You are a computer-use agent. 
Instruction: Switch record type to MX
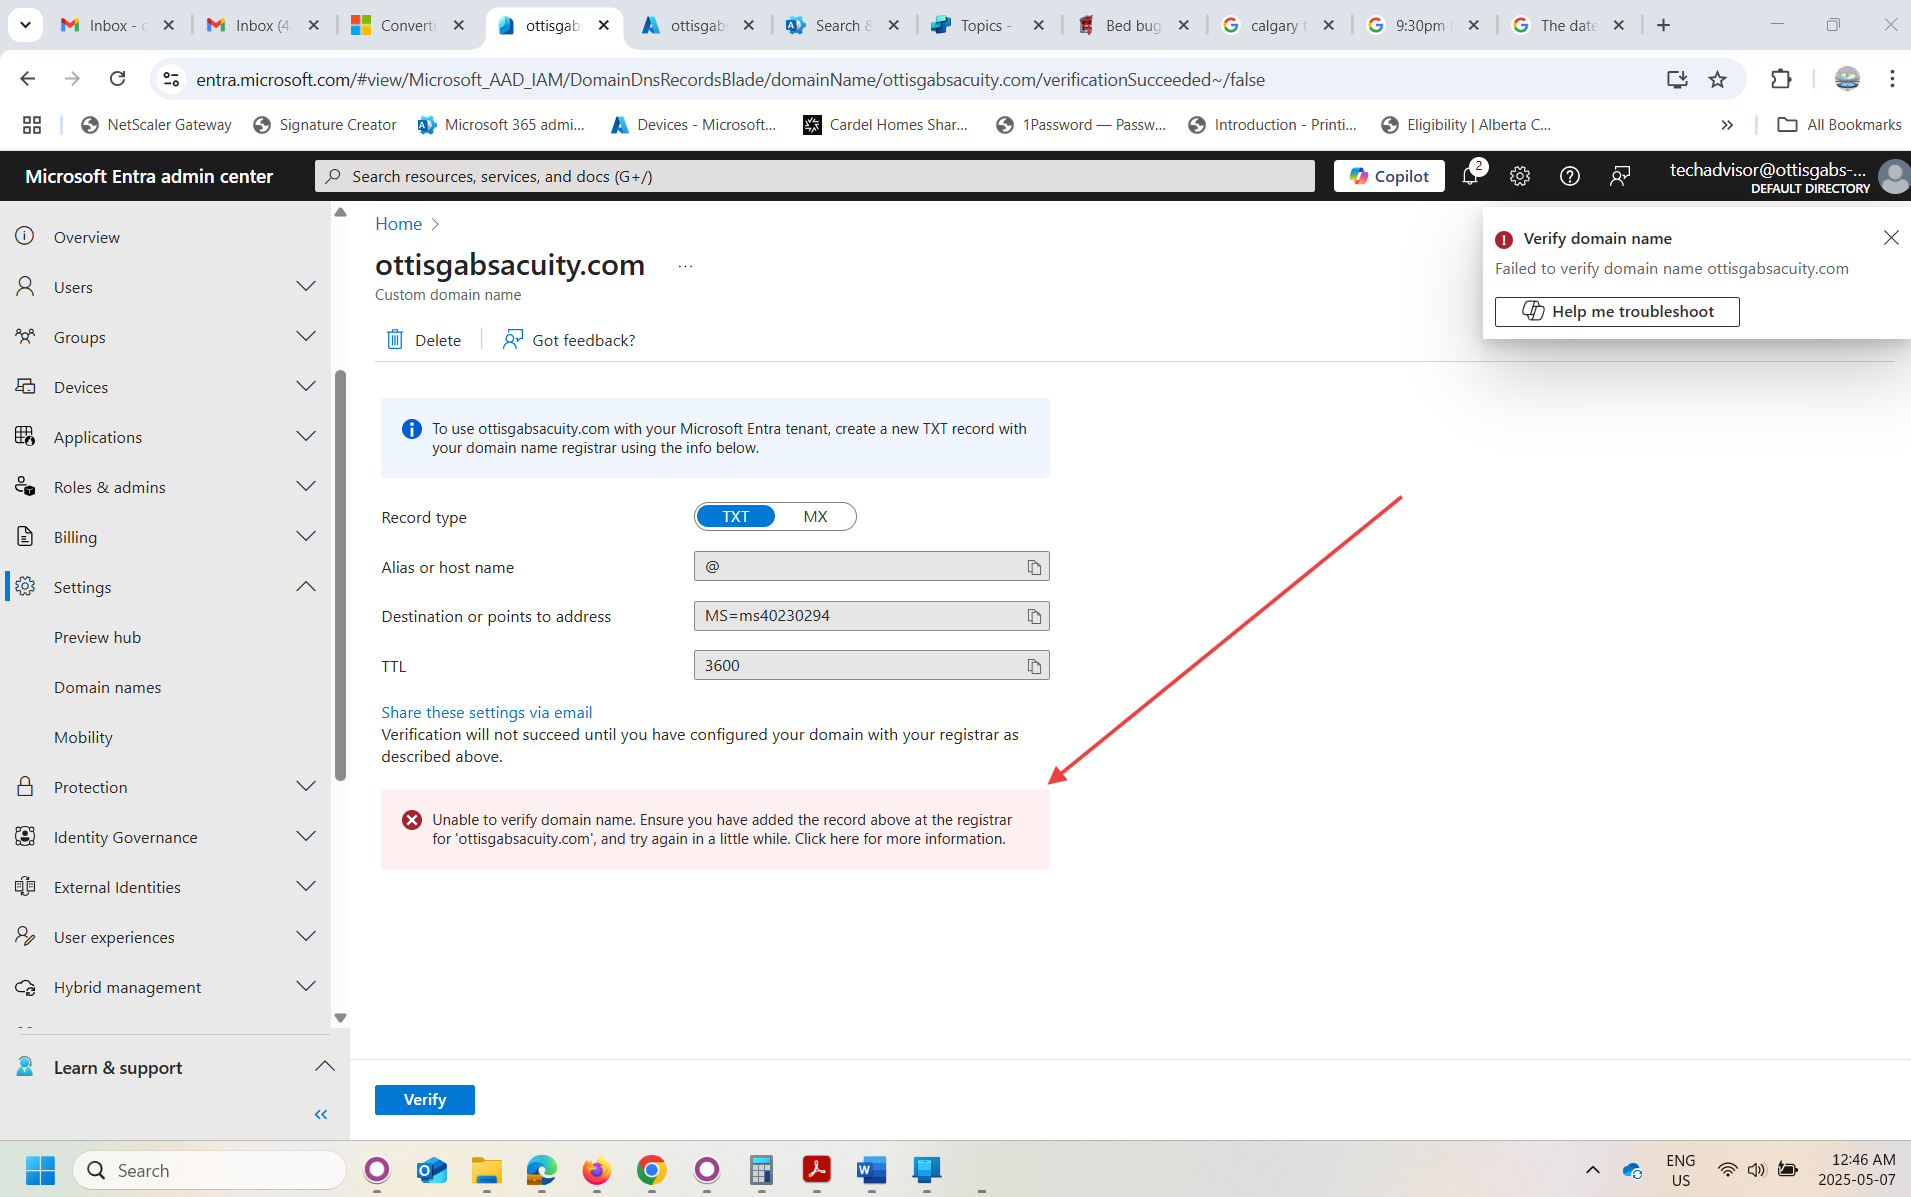coord(815,517)
